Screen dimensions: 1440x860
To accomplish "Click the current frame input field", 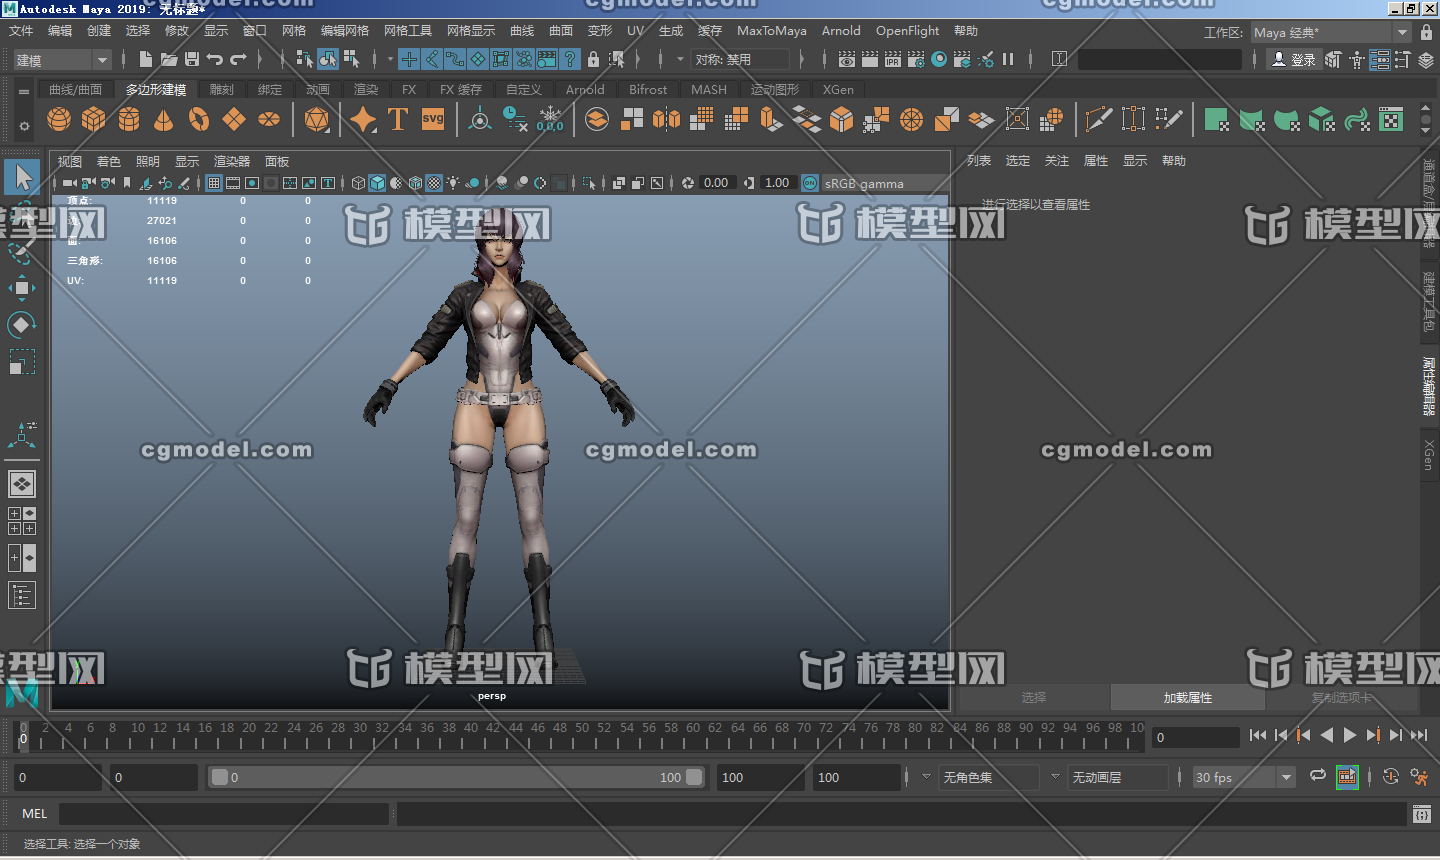I will click(x=1196, y=737).
